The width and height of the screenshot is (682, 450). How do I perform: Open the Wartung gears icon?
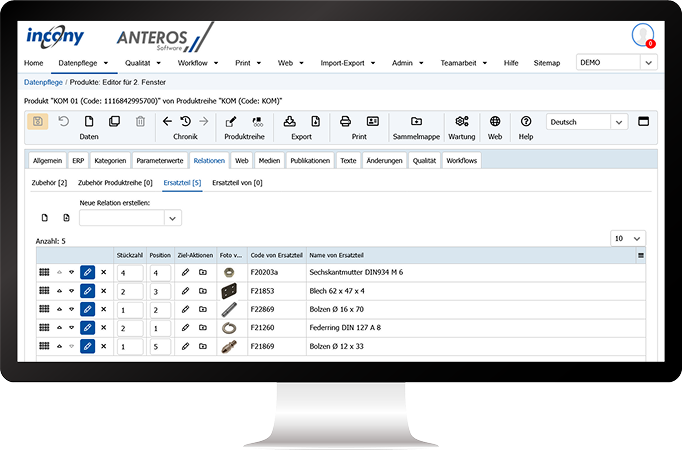462,121
